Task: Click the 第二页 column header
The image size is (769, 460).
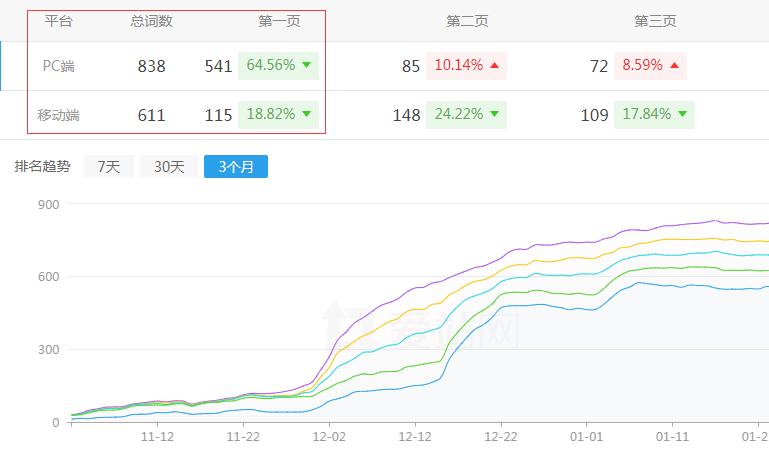Action: pyautogui.click(x=467, y=21)
